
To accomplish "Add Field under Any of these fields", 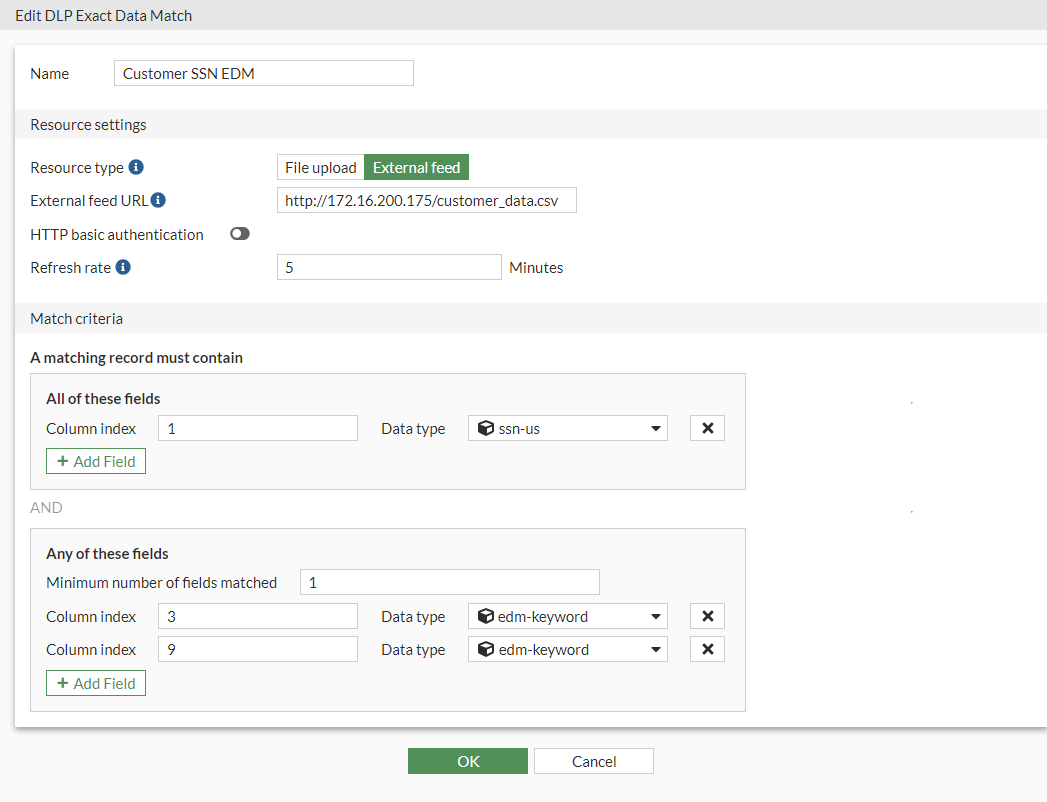I will [x=96, y=683].
